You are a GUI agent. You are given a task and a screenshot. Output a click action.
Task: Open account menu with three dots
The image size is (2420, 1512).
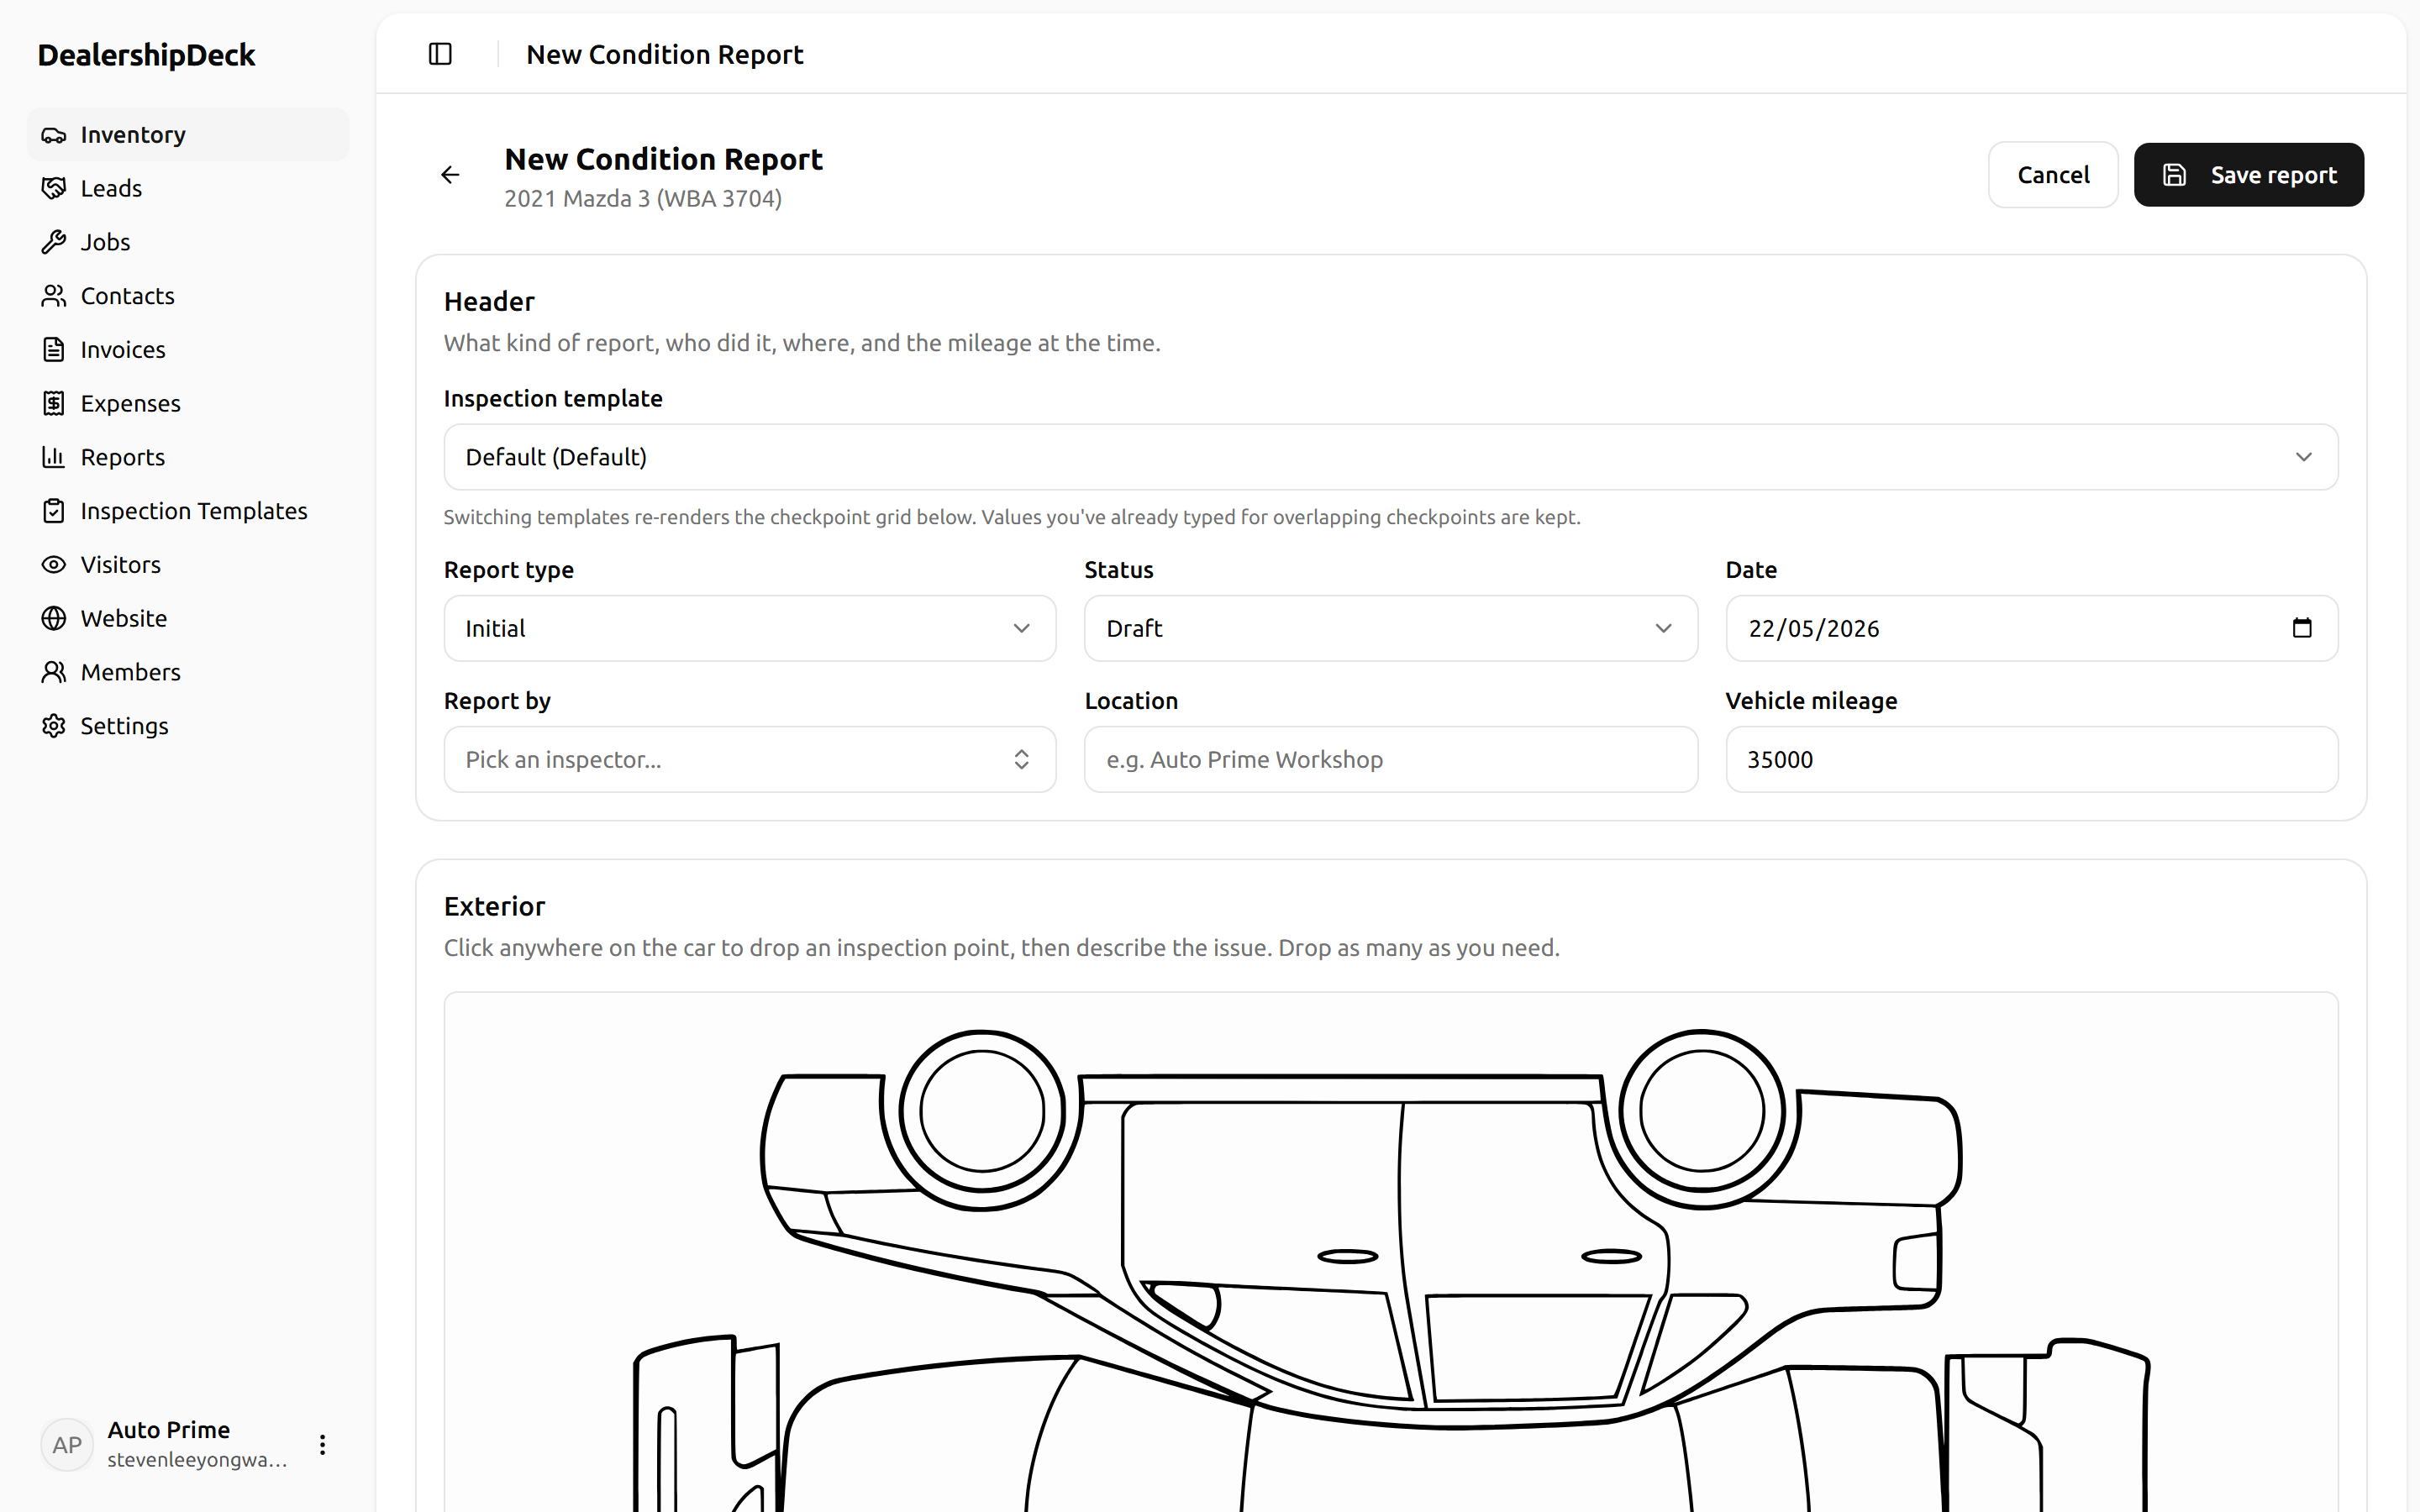pyautogui.click(x=322, y=1444)
